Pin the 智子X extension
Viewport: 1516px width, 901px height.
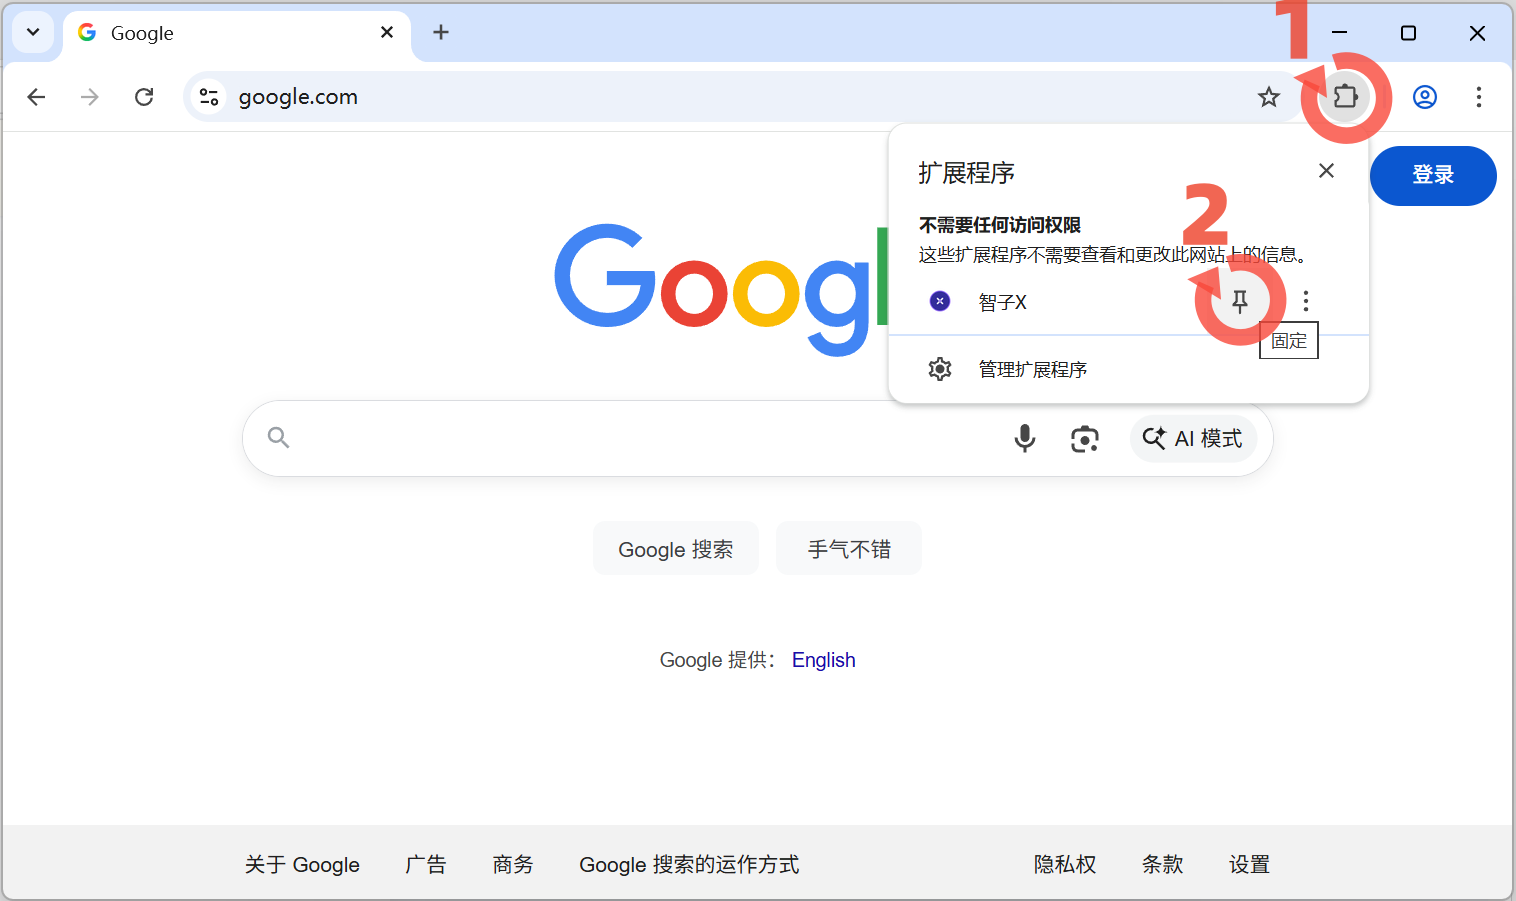pos(1240,301)
